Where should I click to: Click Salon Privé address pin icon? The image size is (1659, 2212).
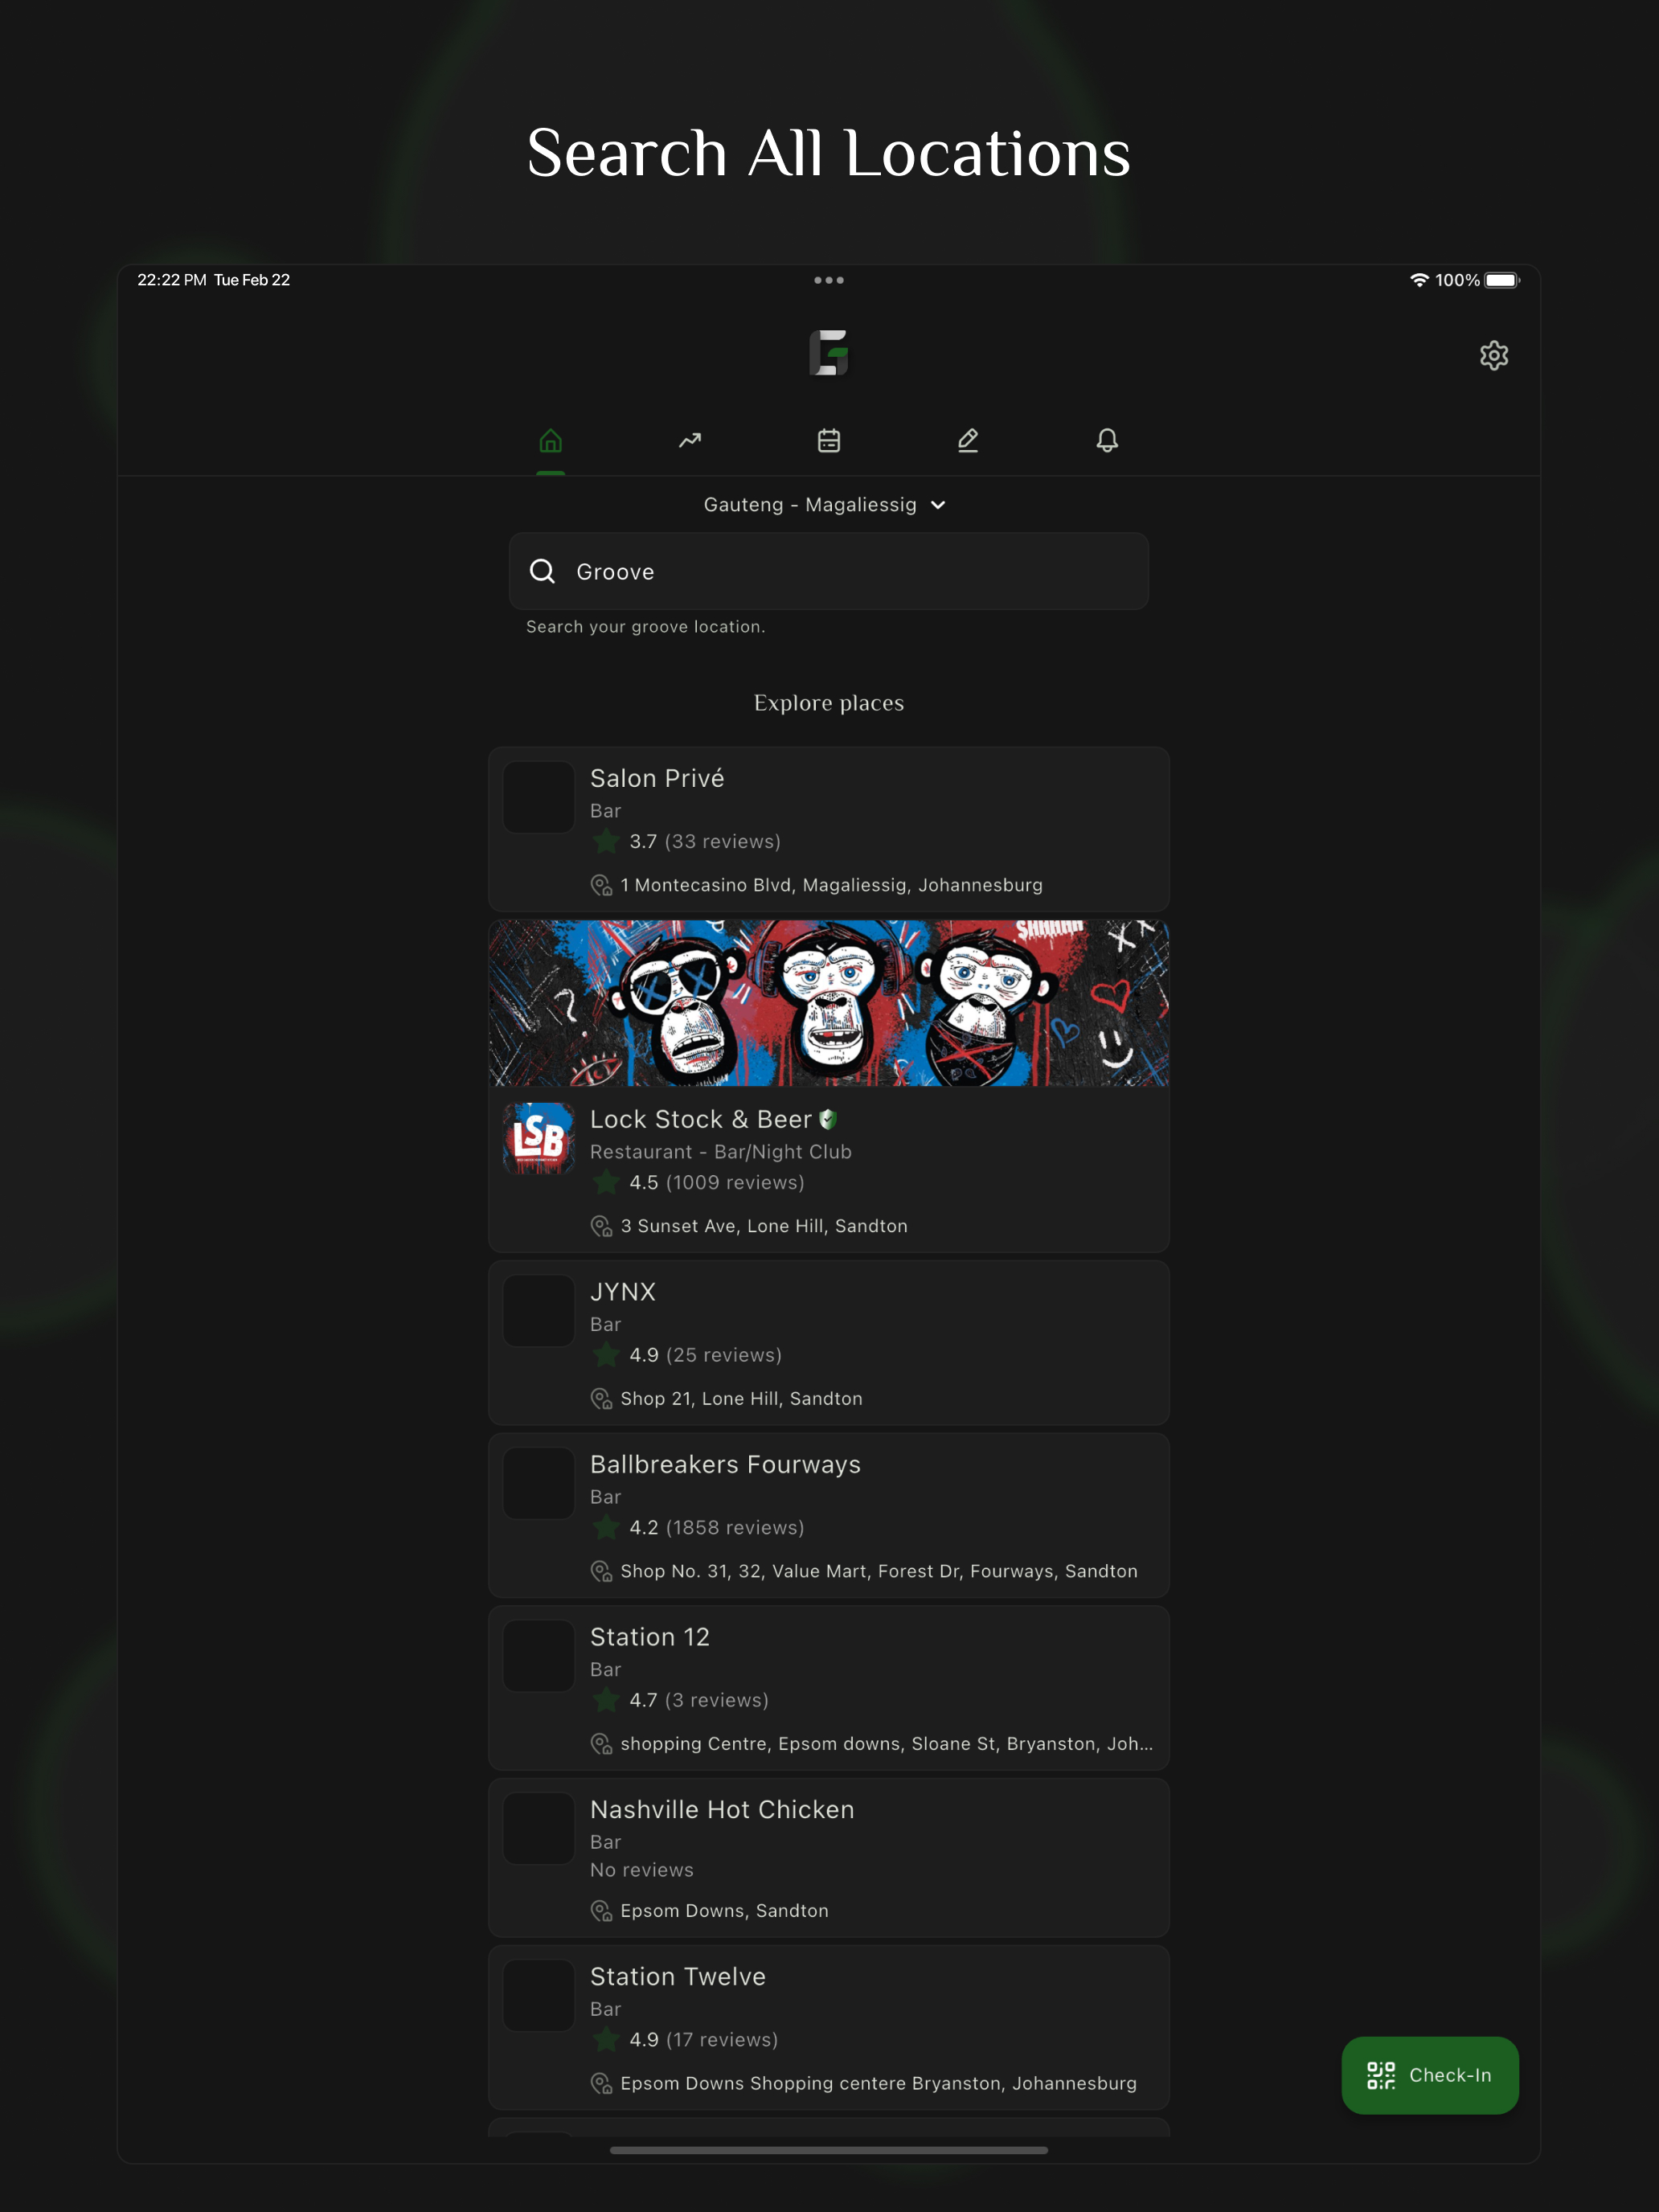(x=601, y=885)
